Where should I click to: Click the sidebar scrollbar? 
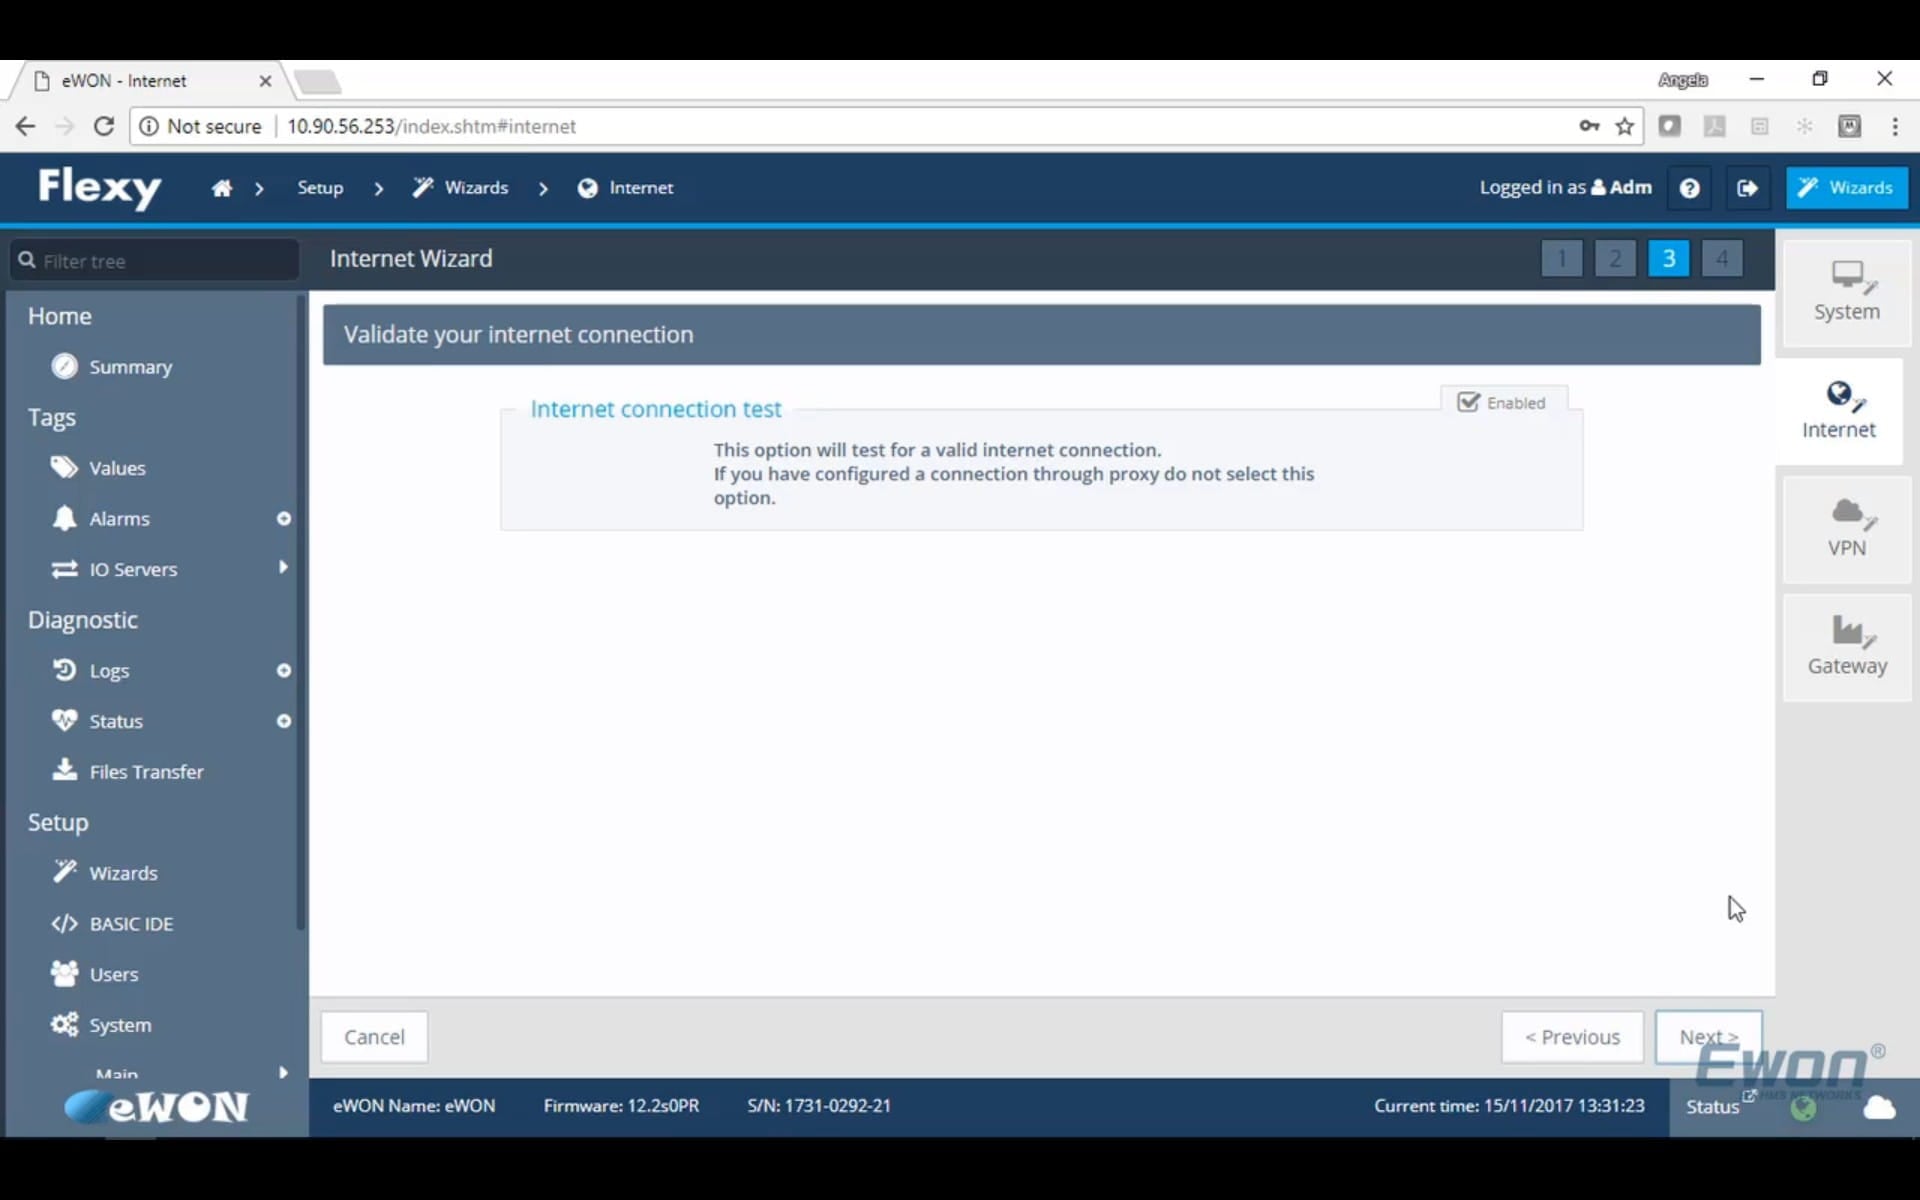tap(301, 612)
